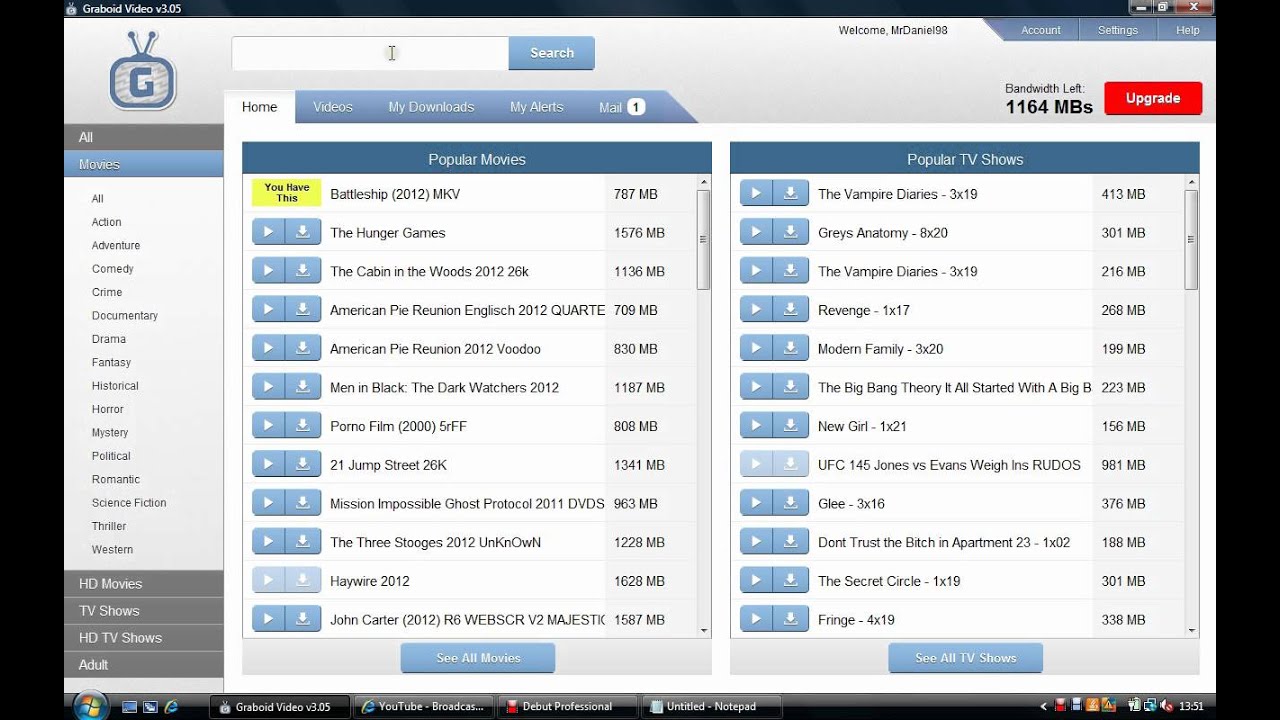The image size is (1280, 720).
Task: Play The Hunger Games movie
Action: click(268, 233)
